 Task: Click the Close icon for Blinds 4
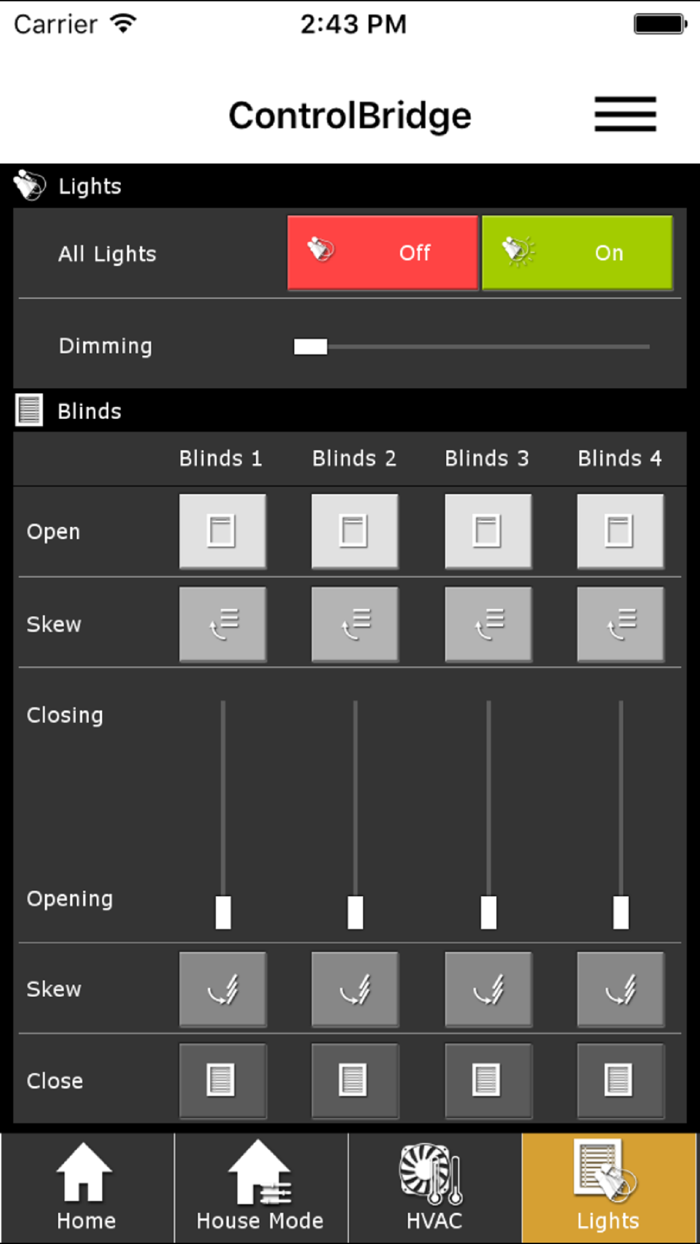(x=620, y=1081)
